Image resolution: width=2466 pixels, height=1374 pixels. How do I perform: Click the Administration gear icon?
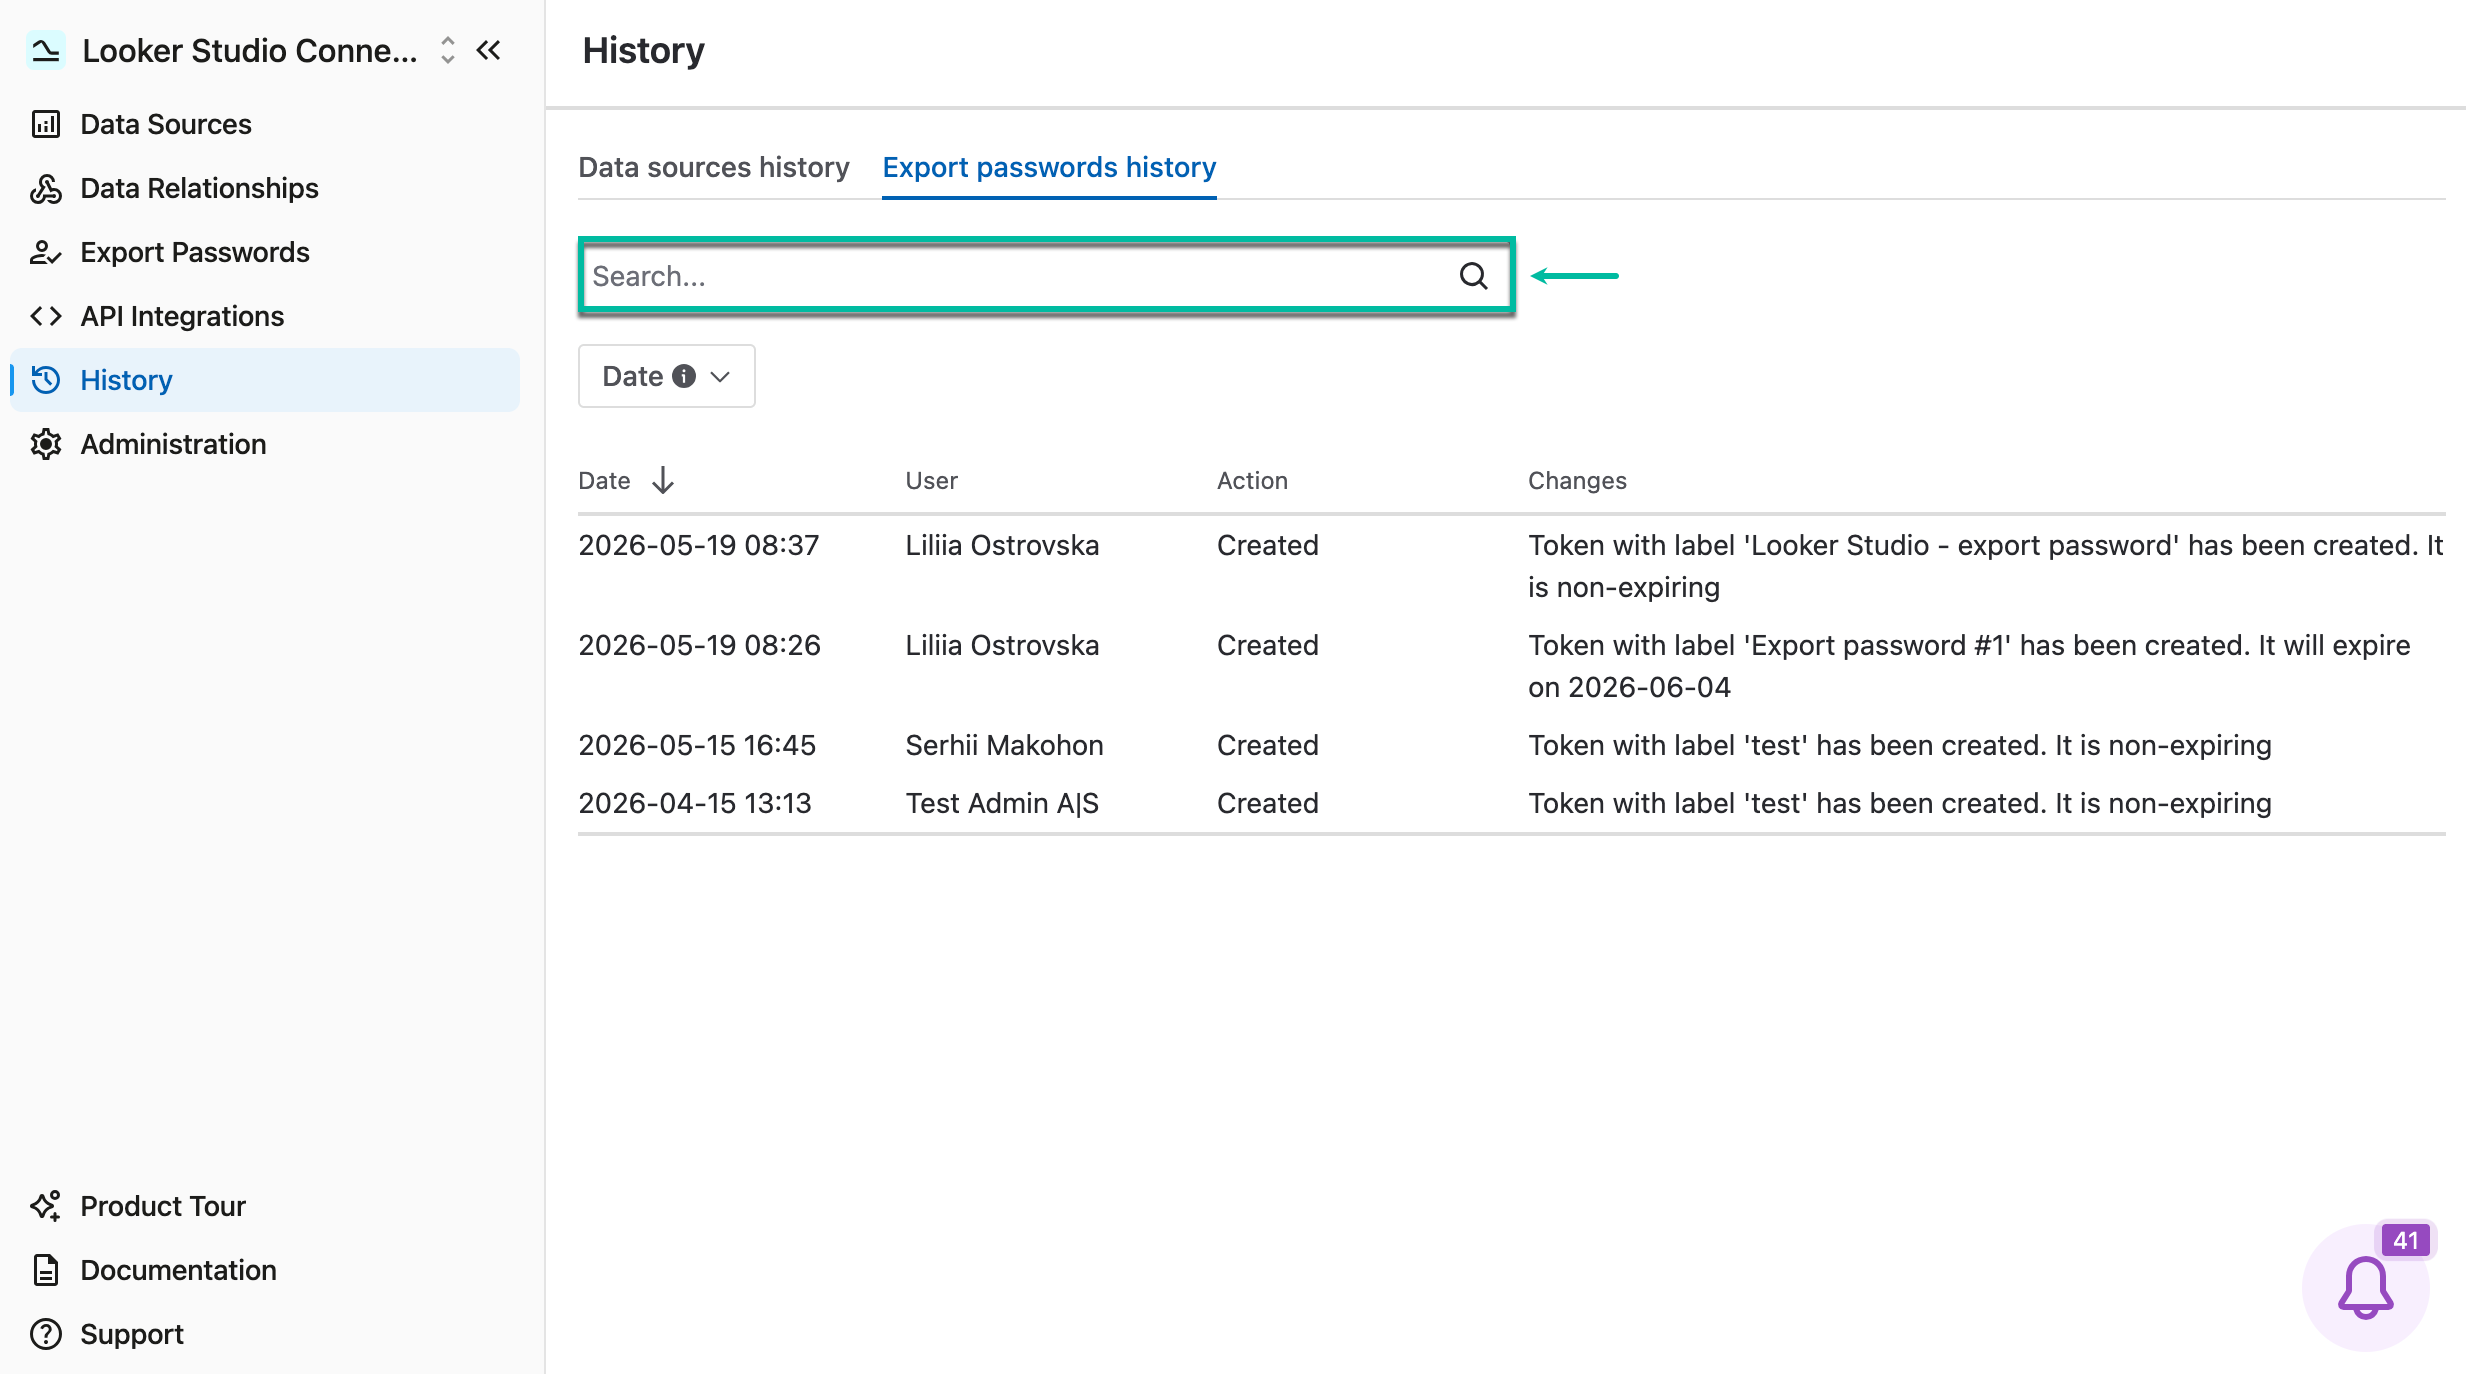tap(46, 444)
